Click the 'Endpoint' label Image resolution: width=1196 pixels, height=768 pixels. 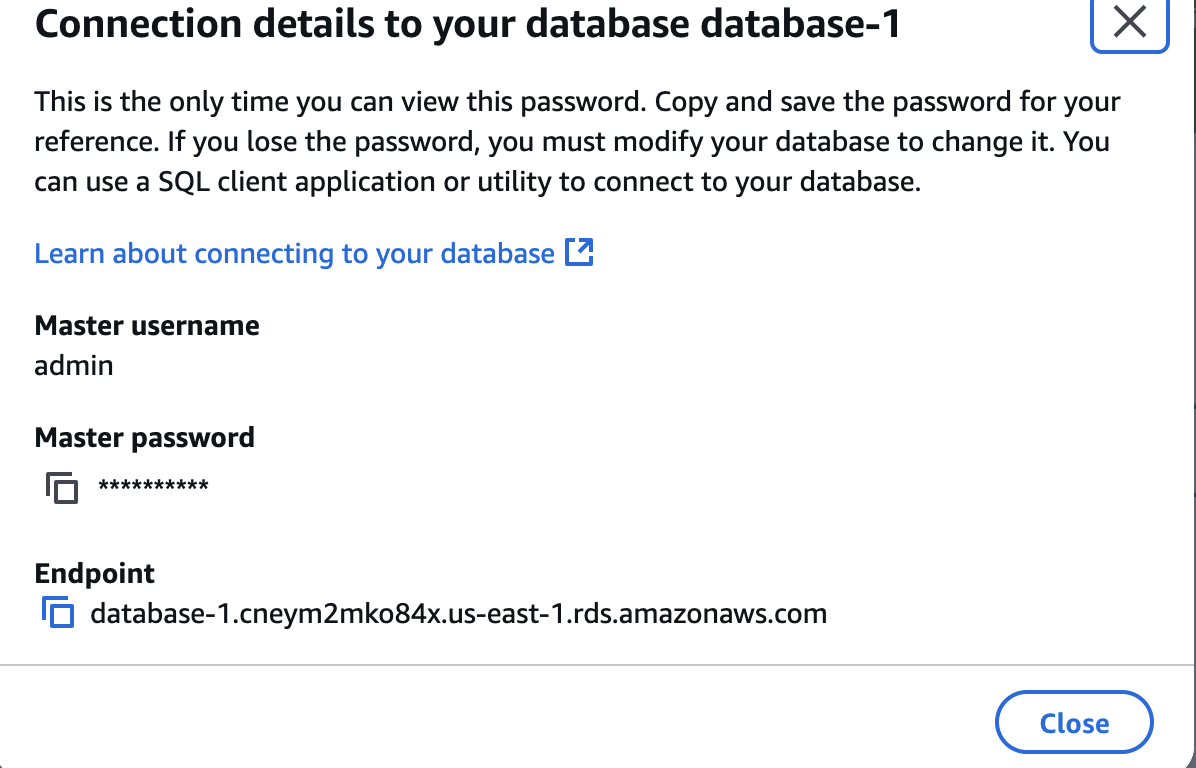point(95,574)
